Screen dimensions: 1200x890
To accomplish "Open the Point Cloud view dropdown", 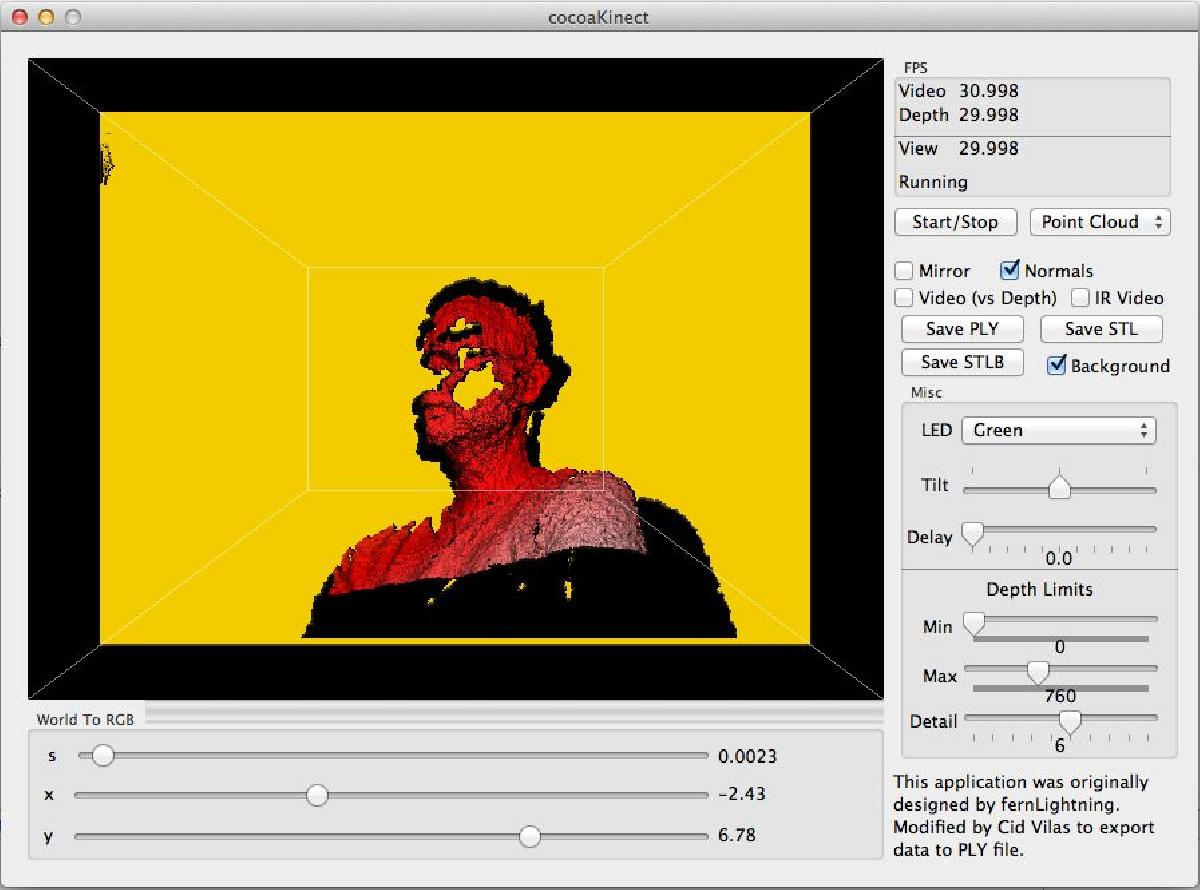I will pos(1100,222).
